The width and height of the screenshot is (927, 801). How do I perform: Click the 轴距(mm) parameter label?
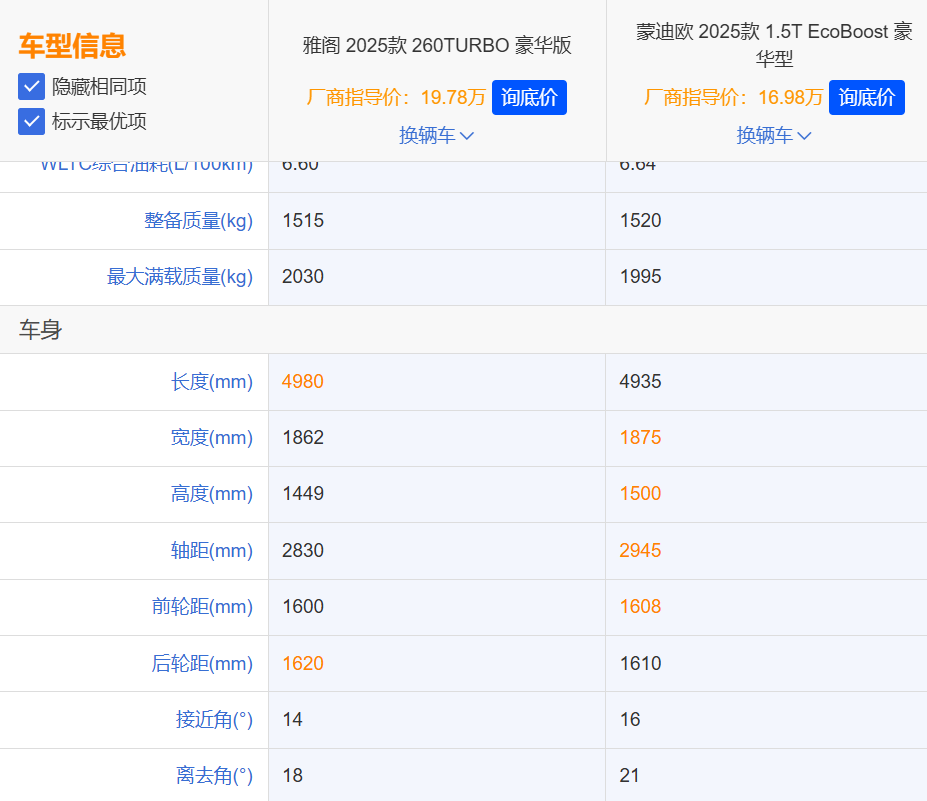coord(212,551)
